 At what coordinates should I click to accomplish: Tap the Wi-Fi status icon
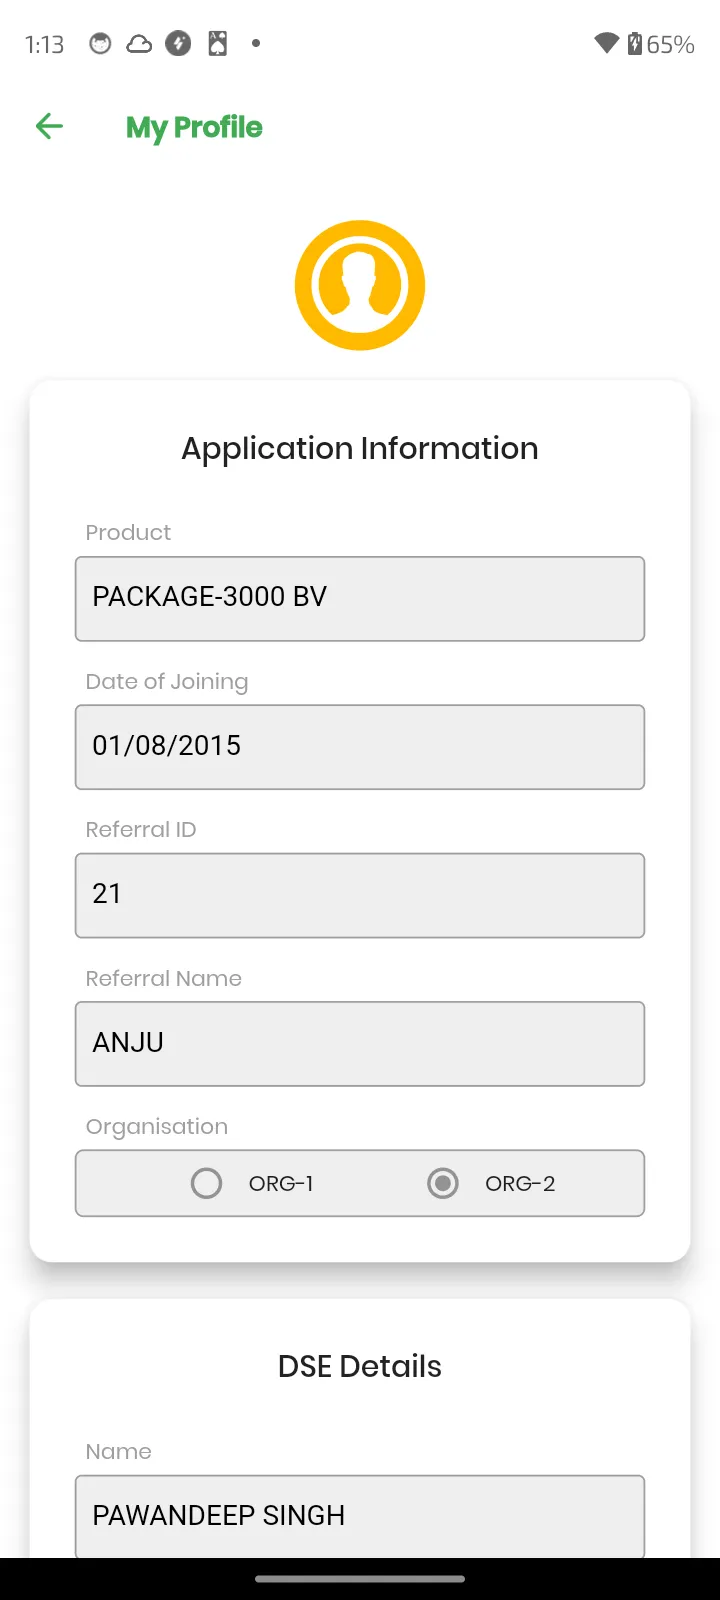click(606, 43)
